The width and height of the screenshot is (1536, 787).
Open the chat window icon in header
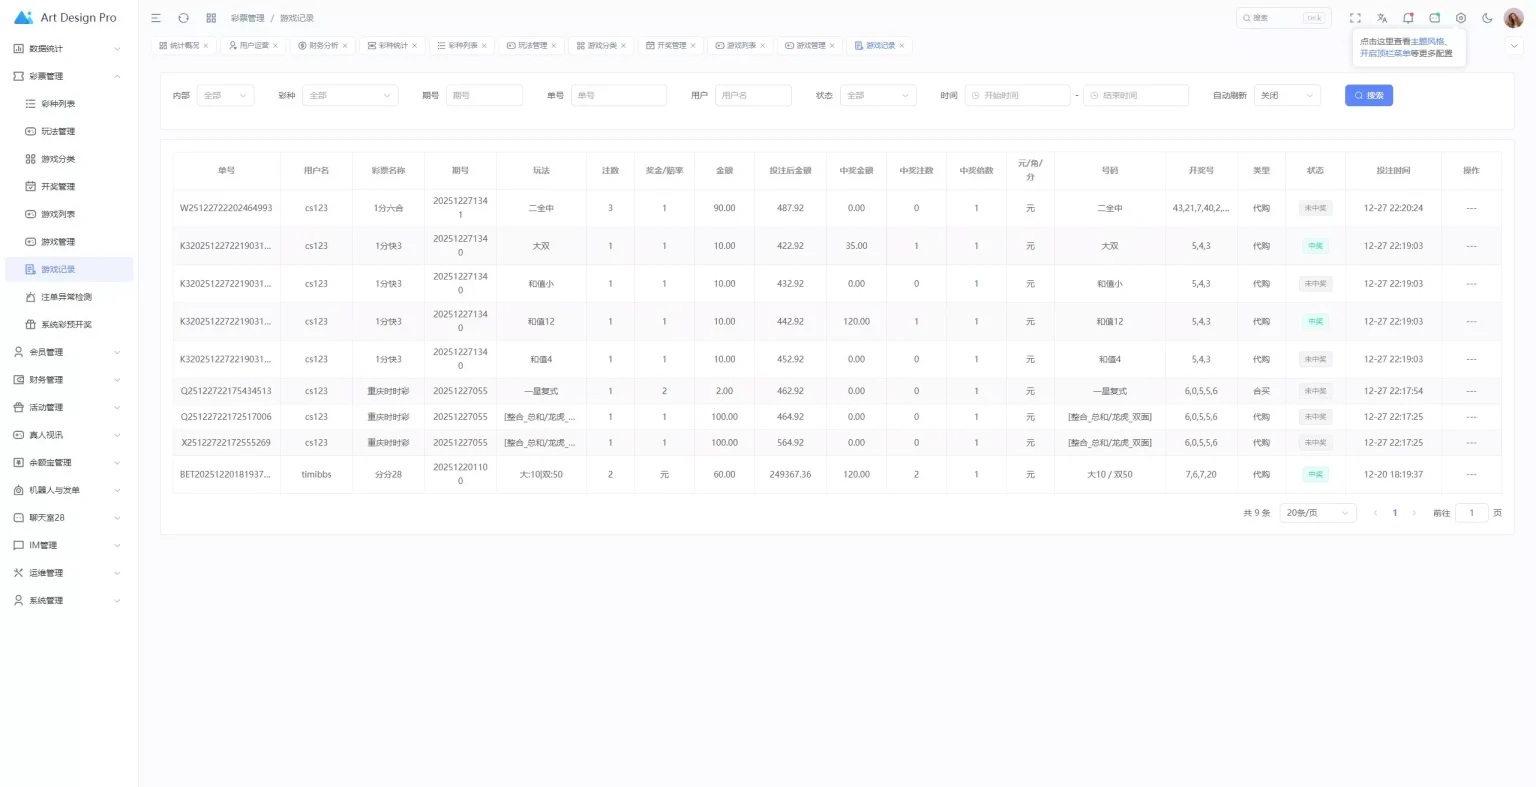tap(1434, 18)
